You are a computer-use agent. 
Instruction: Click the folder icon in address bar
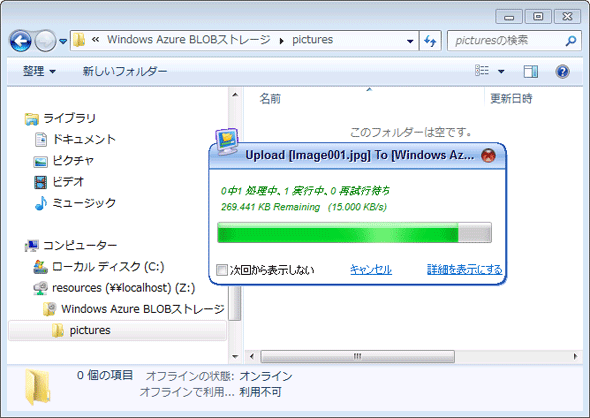tap(79, 40)
